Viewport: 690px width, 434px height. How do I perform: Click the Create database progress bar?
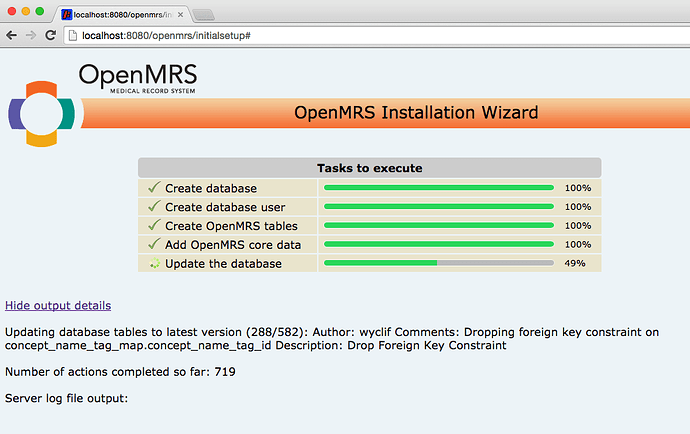(x=439, y=188)
